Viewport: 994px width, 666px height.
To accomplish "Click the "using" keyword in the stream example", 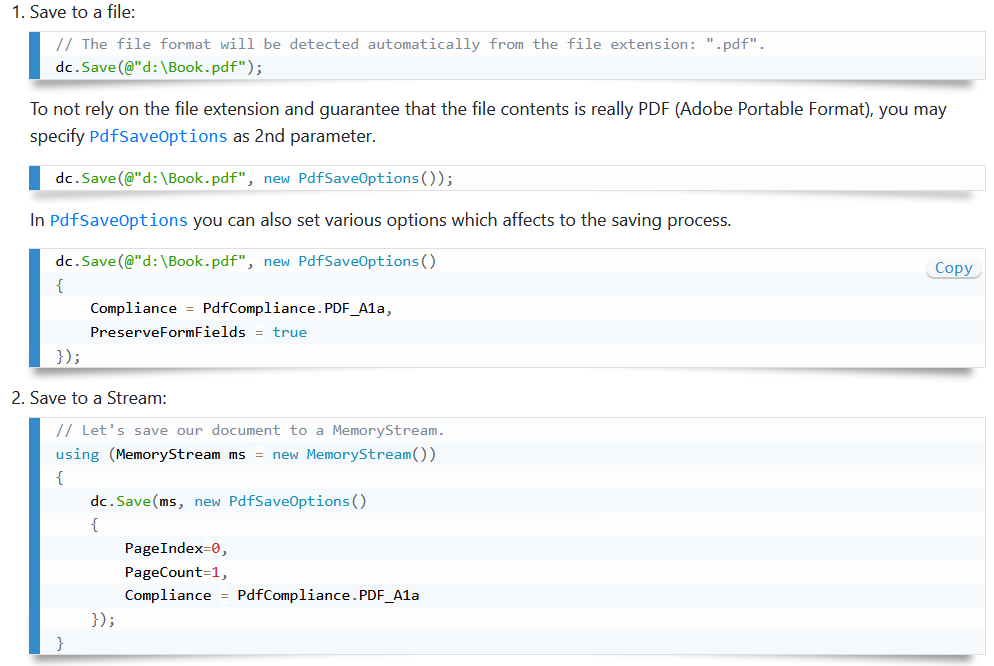I will coord(77,454).
